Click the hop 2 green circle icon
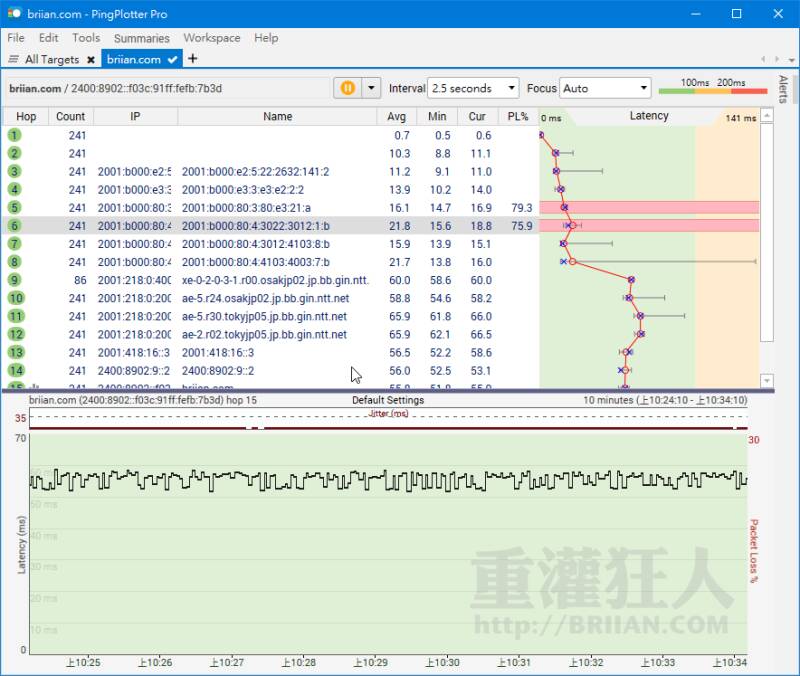This screenshot has width=800, height=676. pyautogui.click(x=14, y=153)
